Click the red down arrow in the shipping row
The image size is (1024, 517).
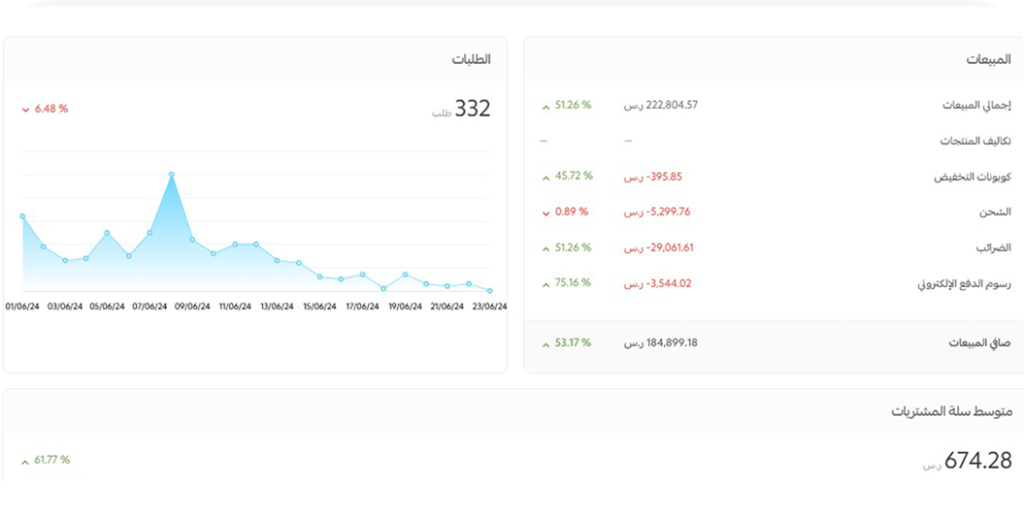pyautogui.click(x=545, y=212)
